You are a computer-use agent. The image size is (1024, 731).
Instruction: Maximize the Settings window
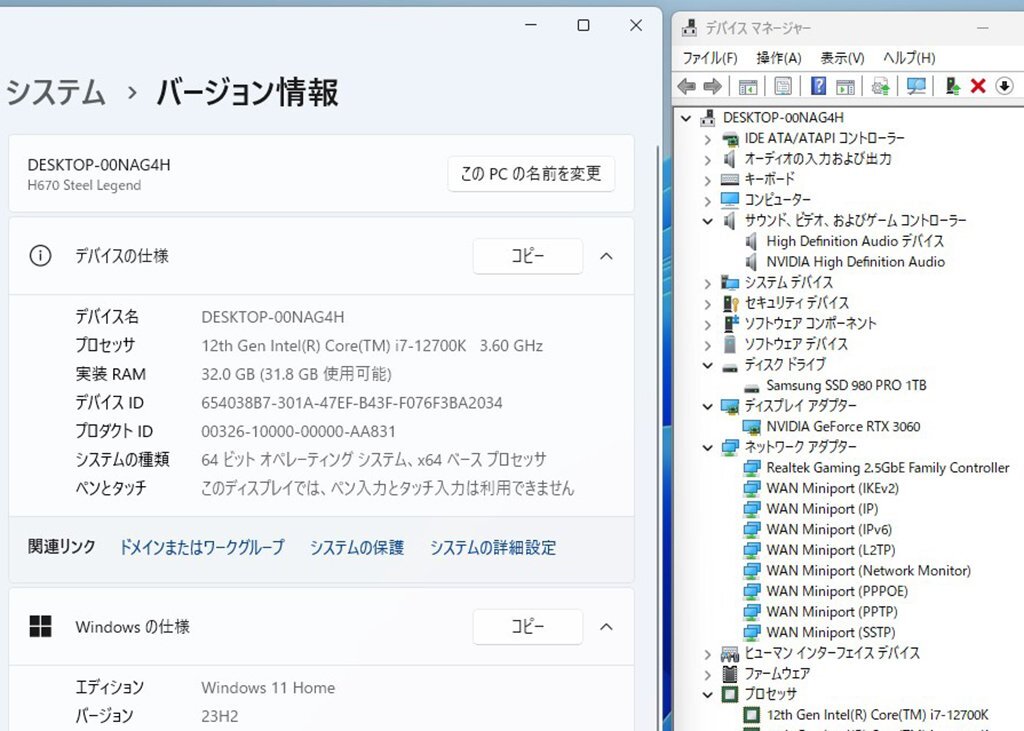(x=583, y=25)
